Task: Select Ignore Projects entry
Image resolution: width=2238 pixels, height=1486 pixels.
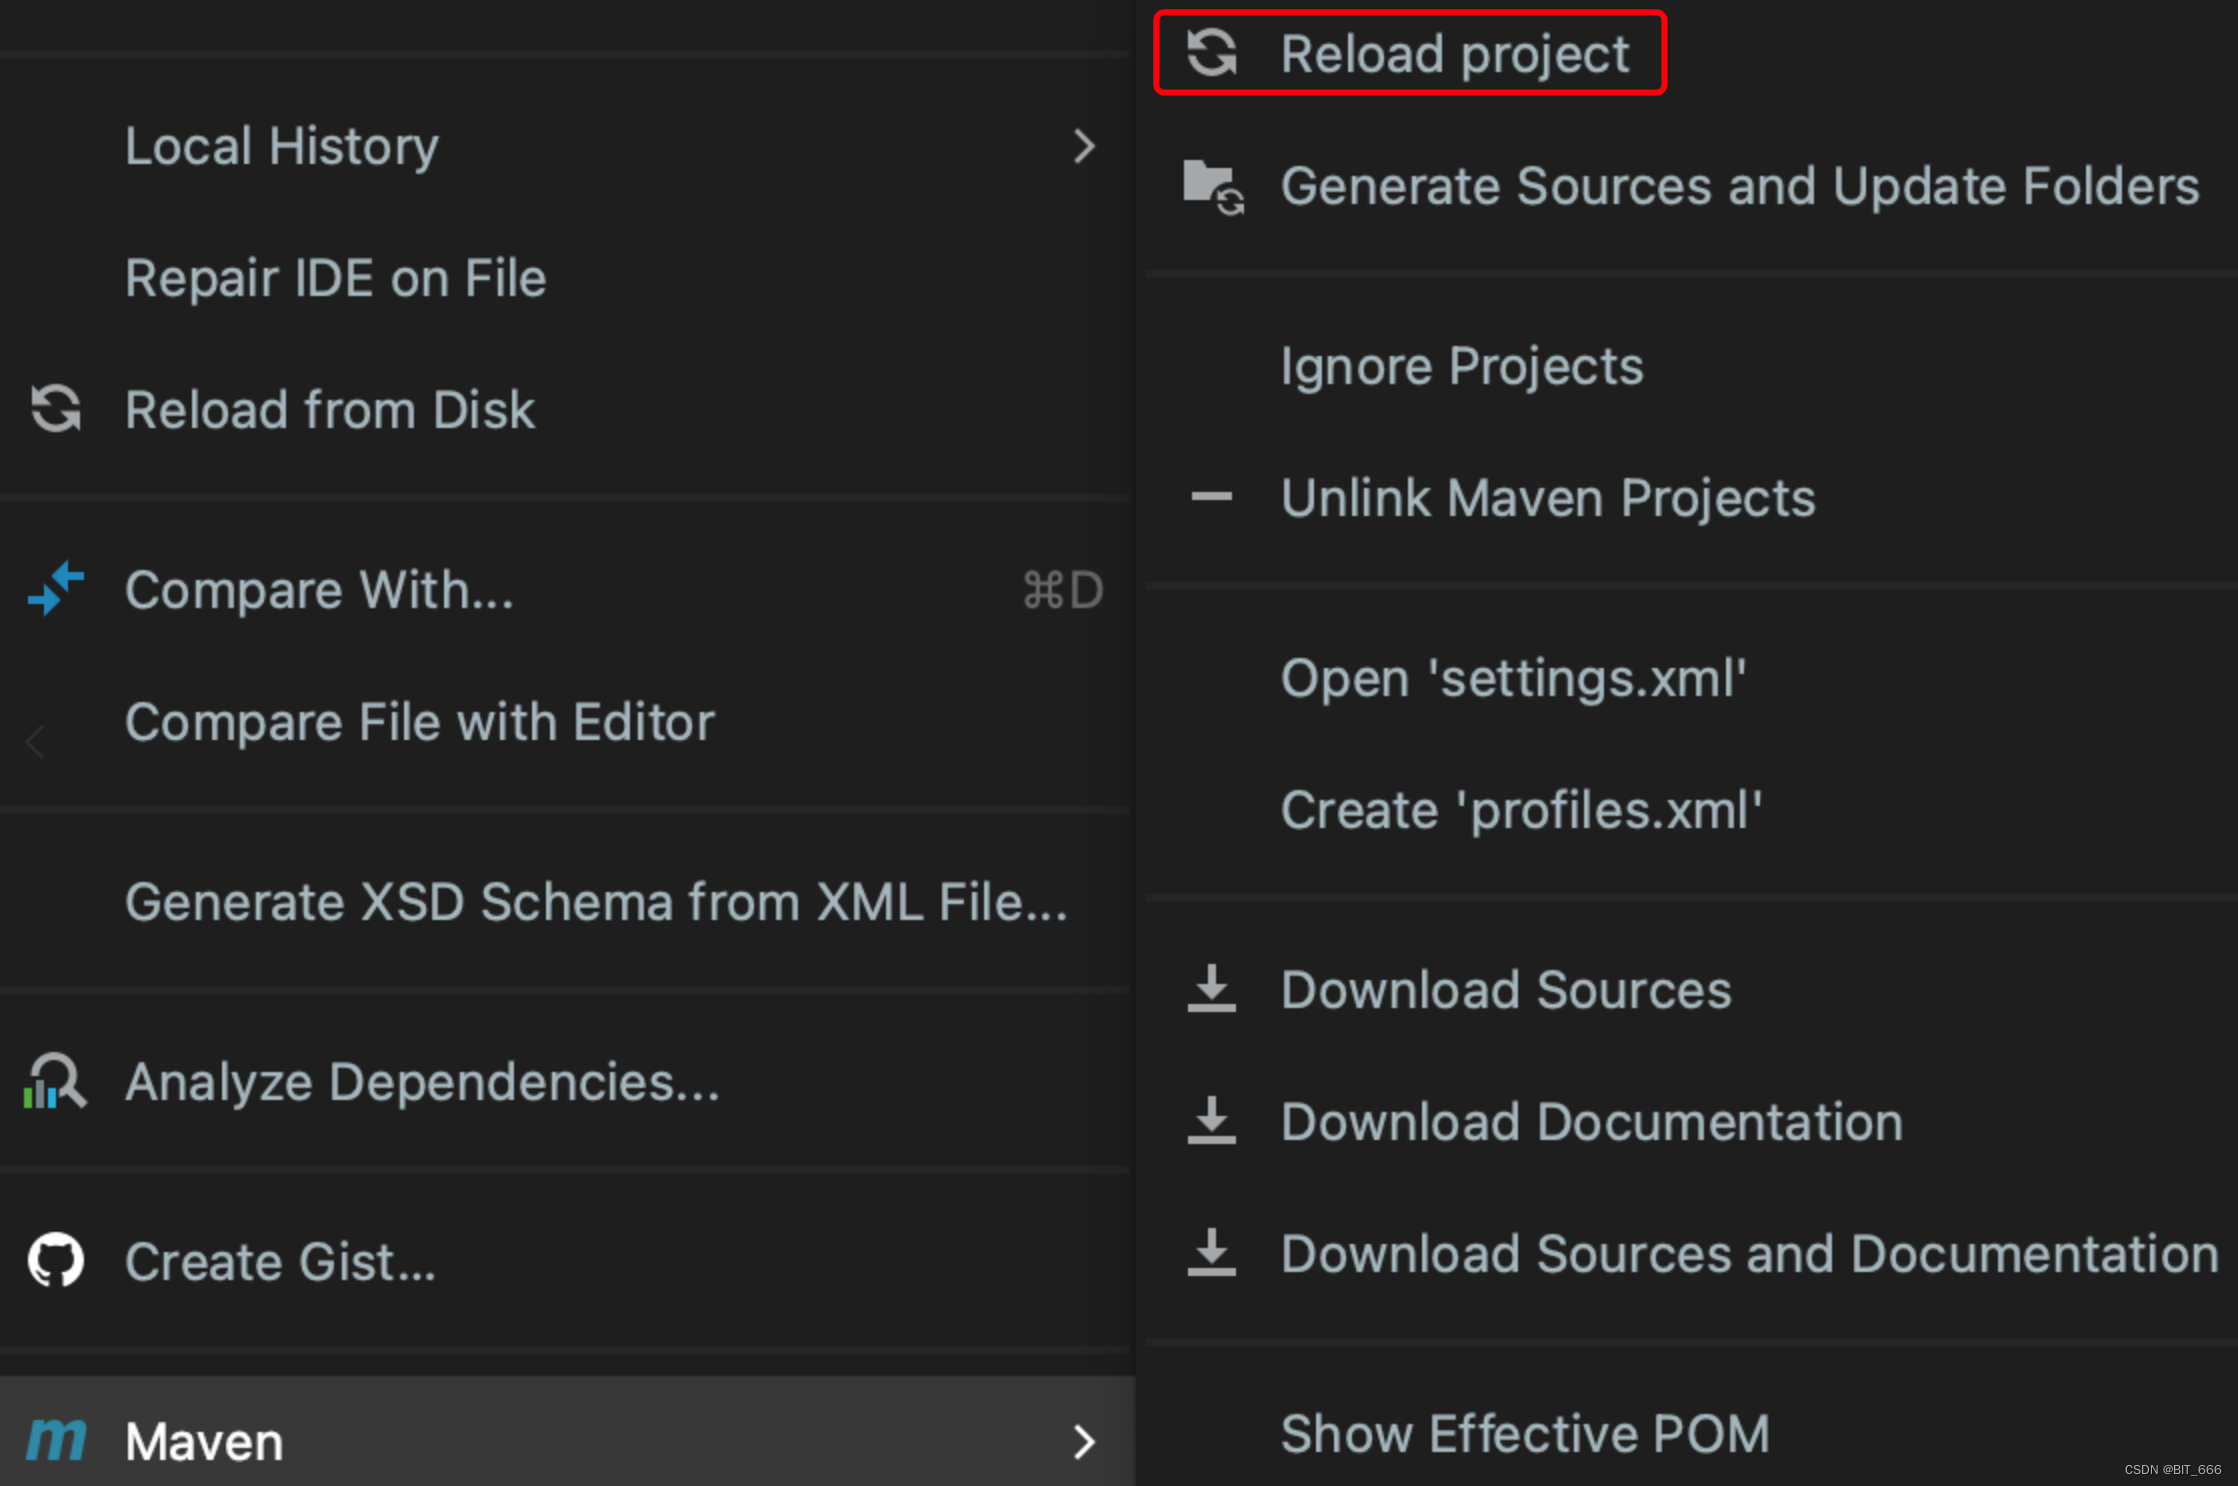Action: [1461, 366]
